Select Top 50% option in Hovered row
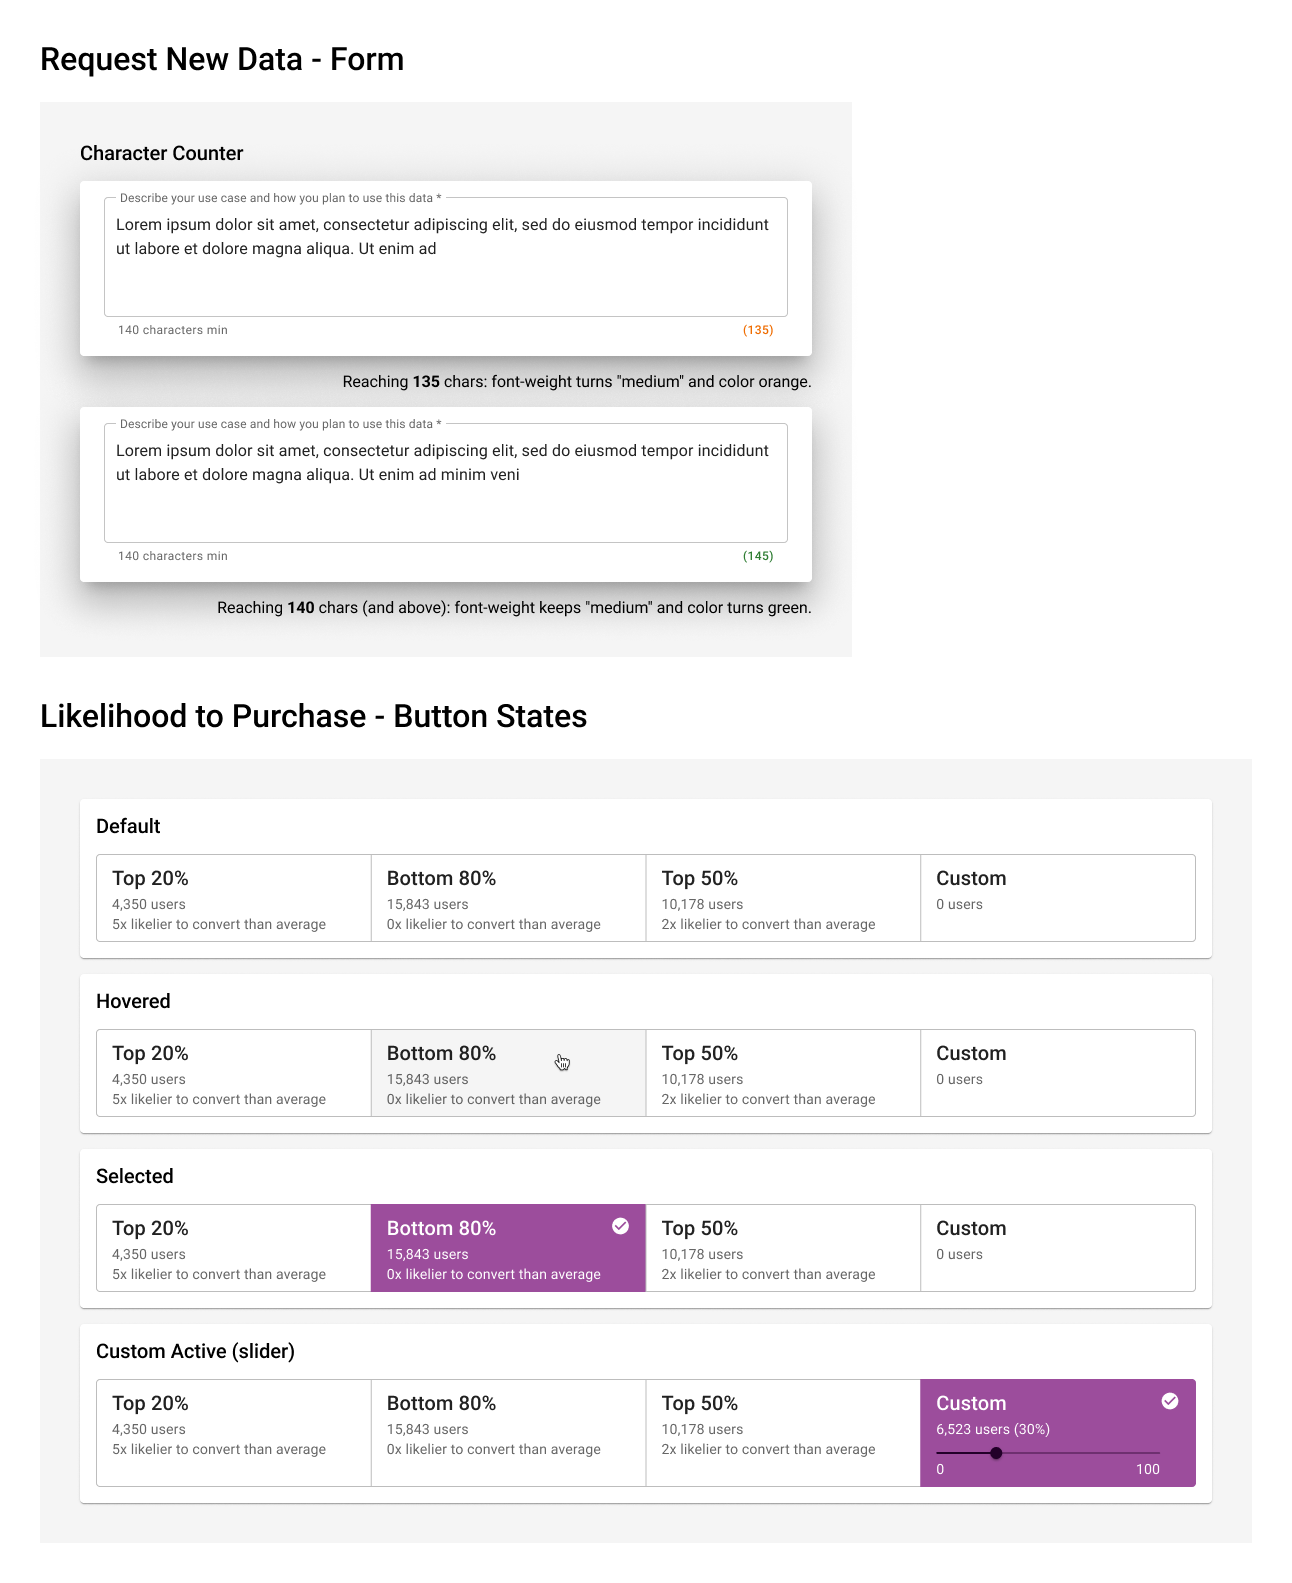The width and height of the screenshot is (1292, 1583). (783, 1073)
